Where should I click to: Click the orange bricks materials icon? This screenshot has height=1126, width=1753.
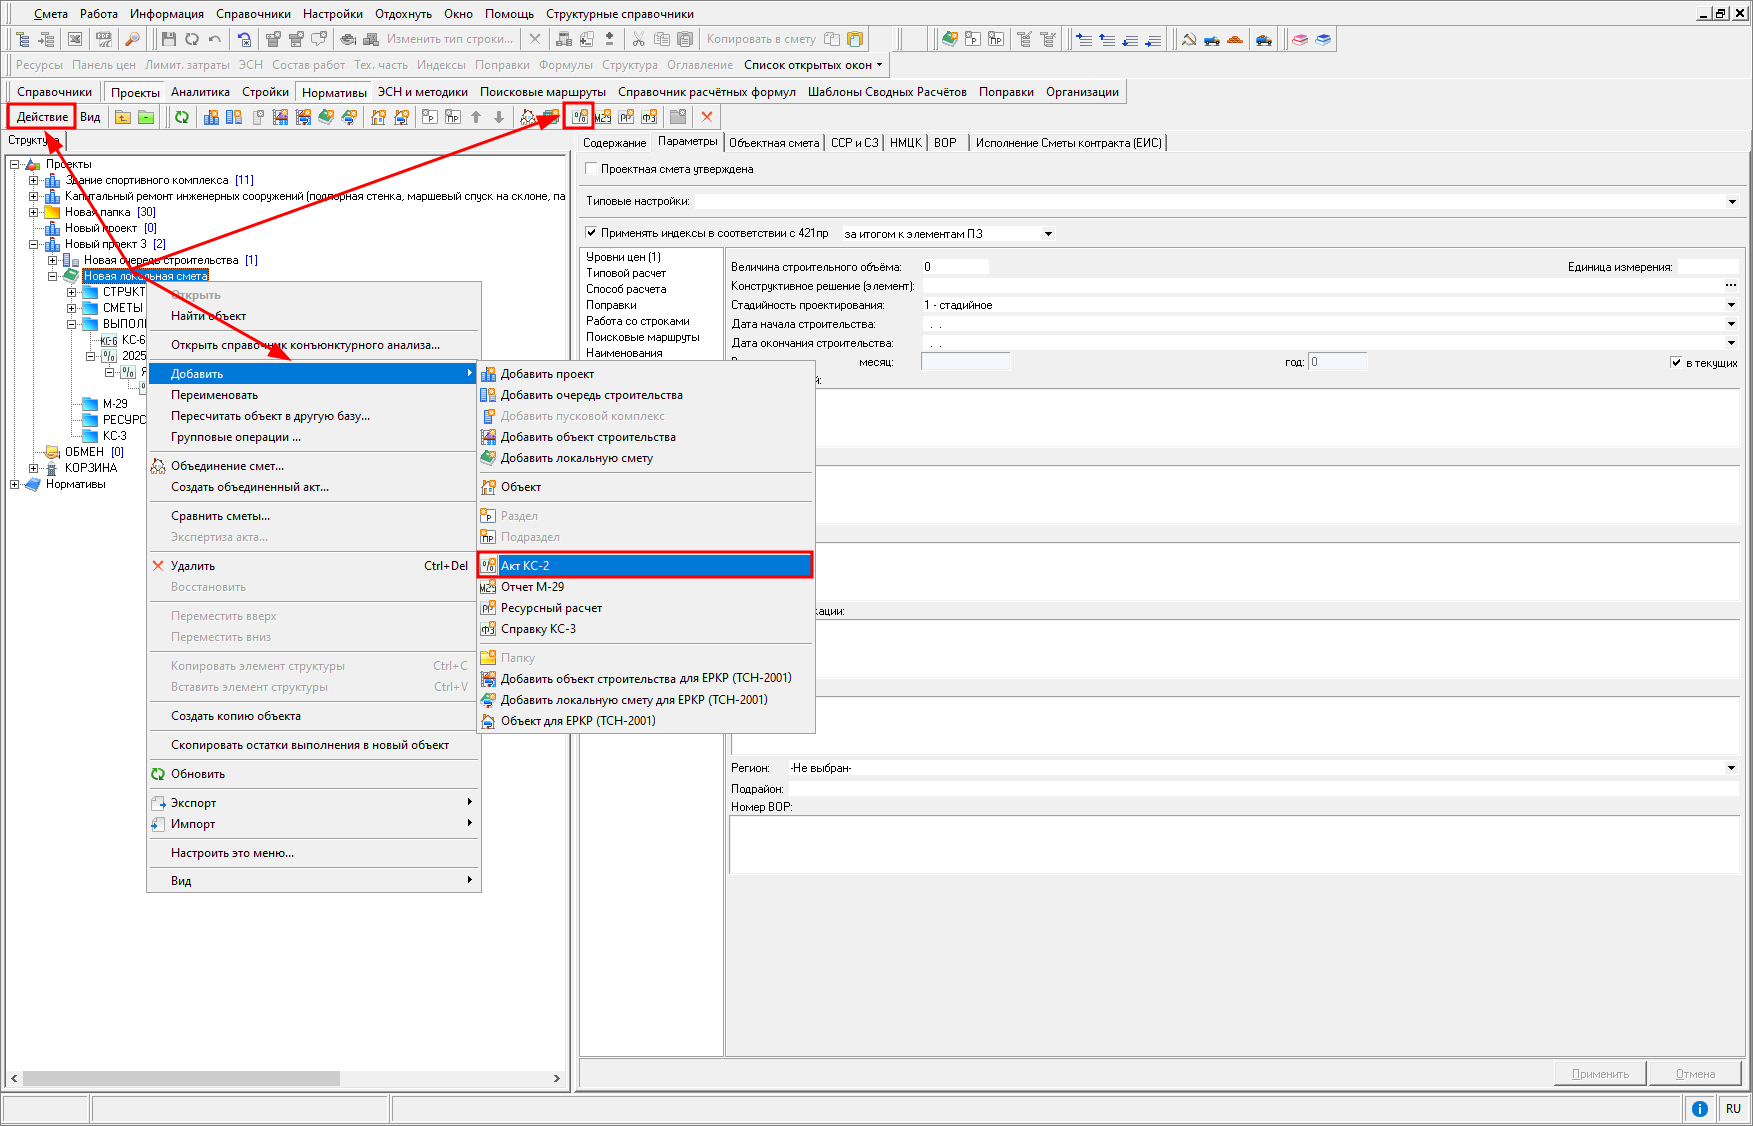click(1235, 39)
